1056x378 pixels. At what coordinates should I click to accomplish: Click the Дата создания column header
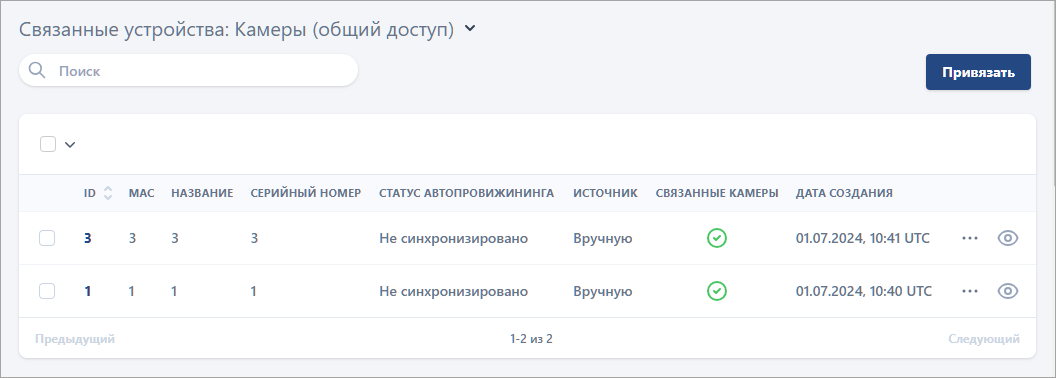[844, 193]
